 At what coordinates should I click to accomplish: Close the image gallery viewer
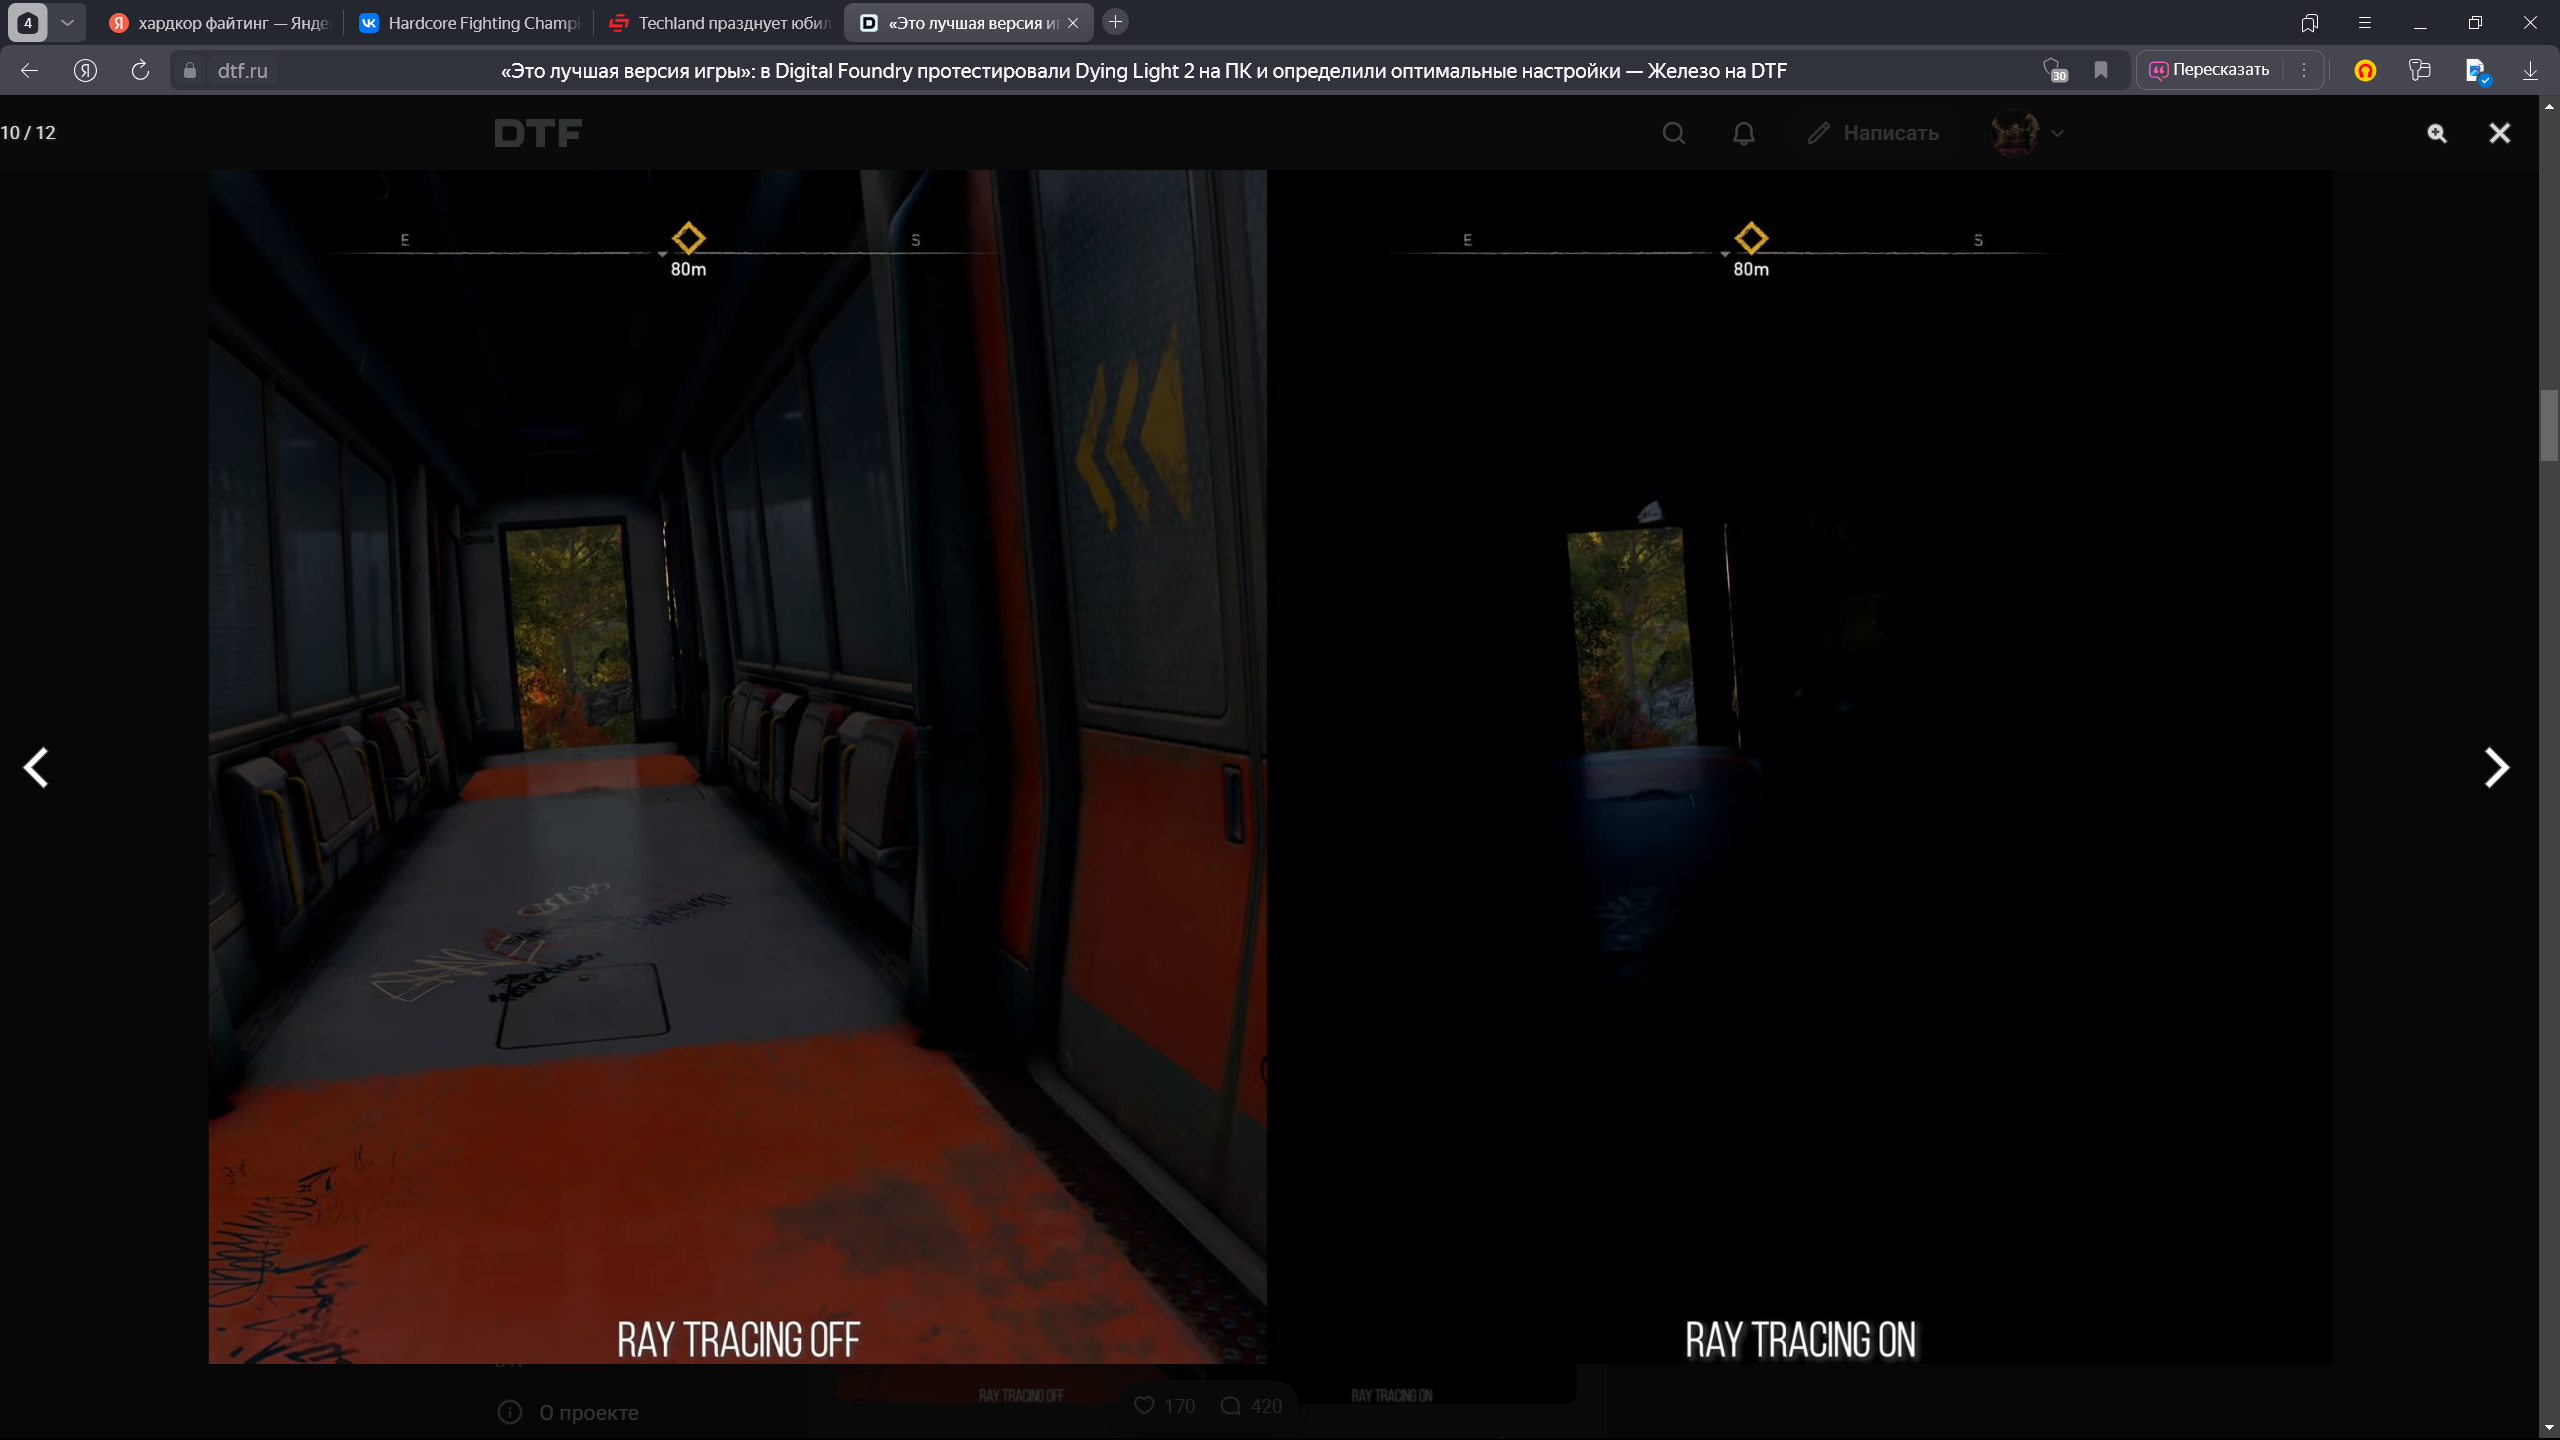[2499, 133]
